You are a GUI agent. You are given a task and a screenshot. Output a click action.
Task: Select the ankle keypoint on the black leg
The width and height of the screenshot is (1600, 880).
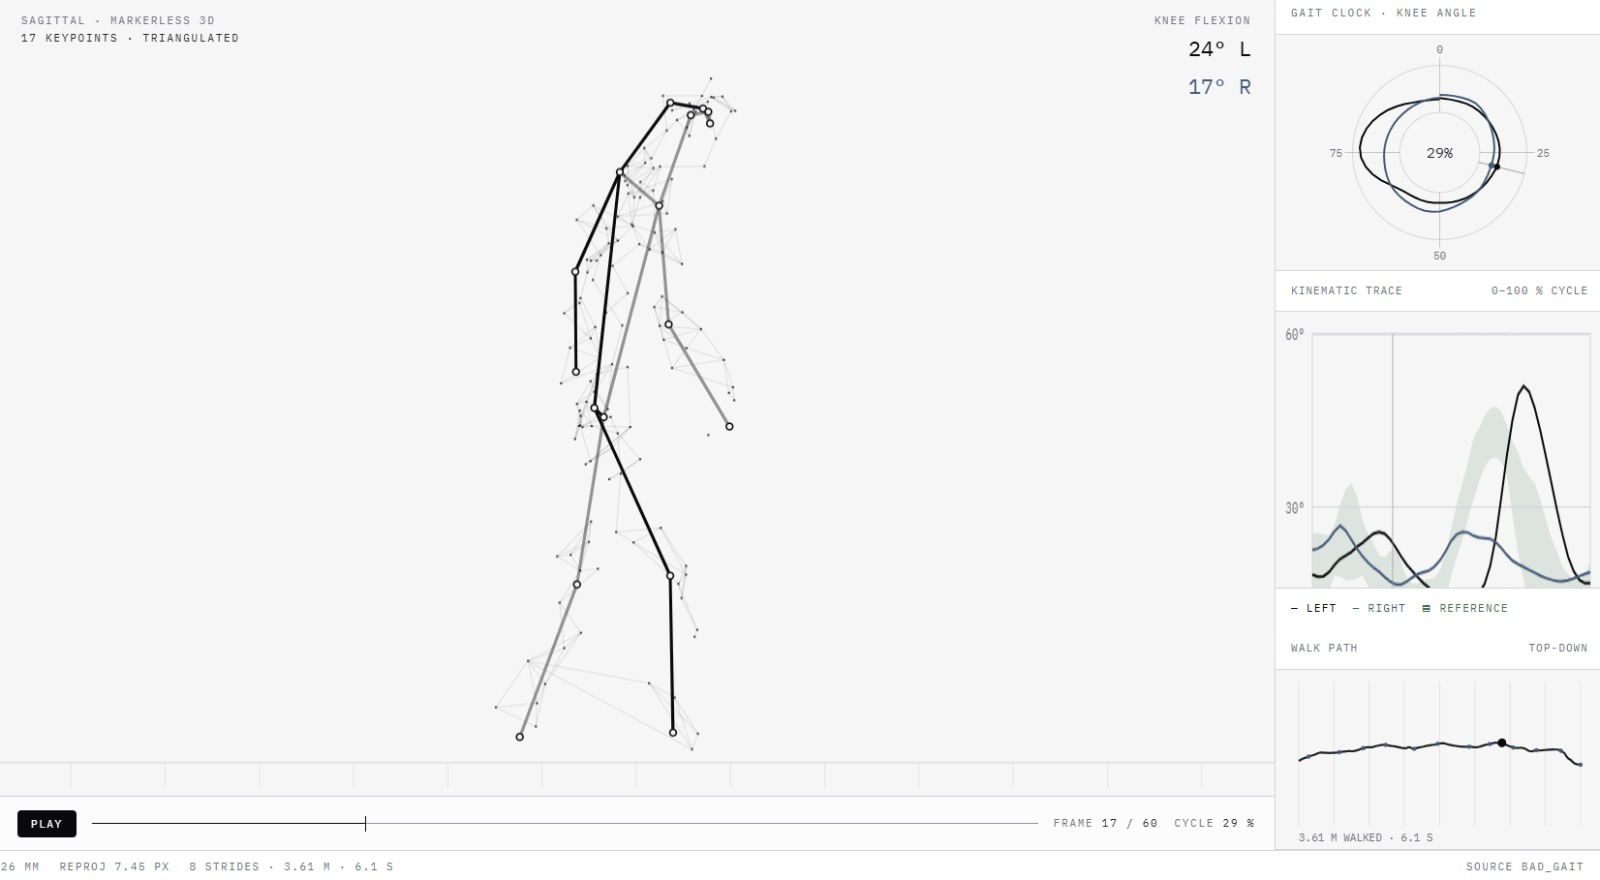click(673, 733)
